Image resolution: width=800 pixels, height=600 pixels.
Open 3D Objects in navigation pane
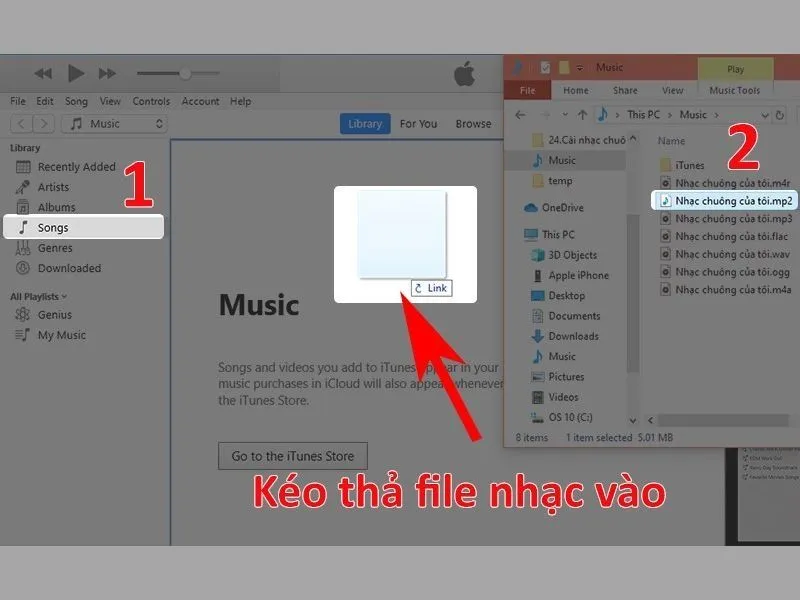tap(564, 255)
